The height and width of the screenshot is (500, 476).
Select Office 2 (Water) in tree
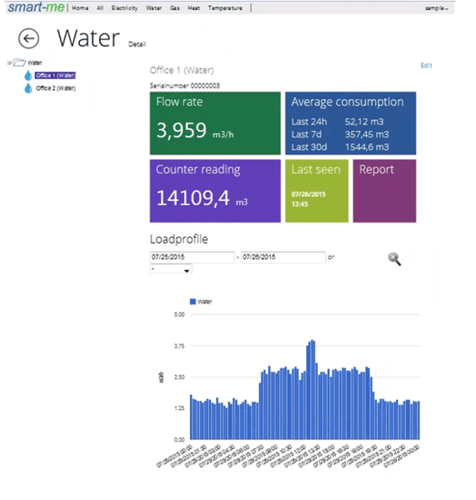click(56, 88)
